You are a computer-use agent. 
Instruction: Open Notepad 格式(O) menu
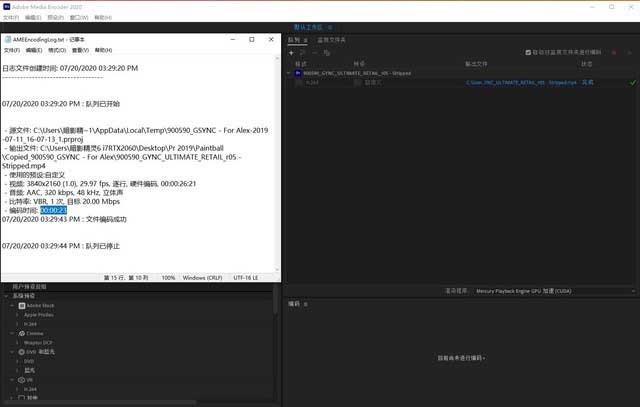[x=57, y=50]
